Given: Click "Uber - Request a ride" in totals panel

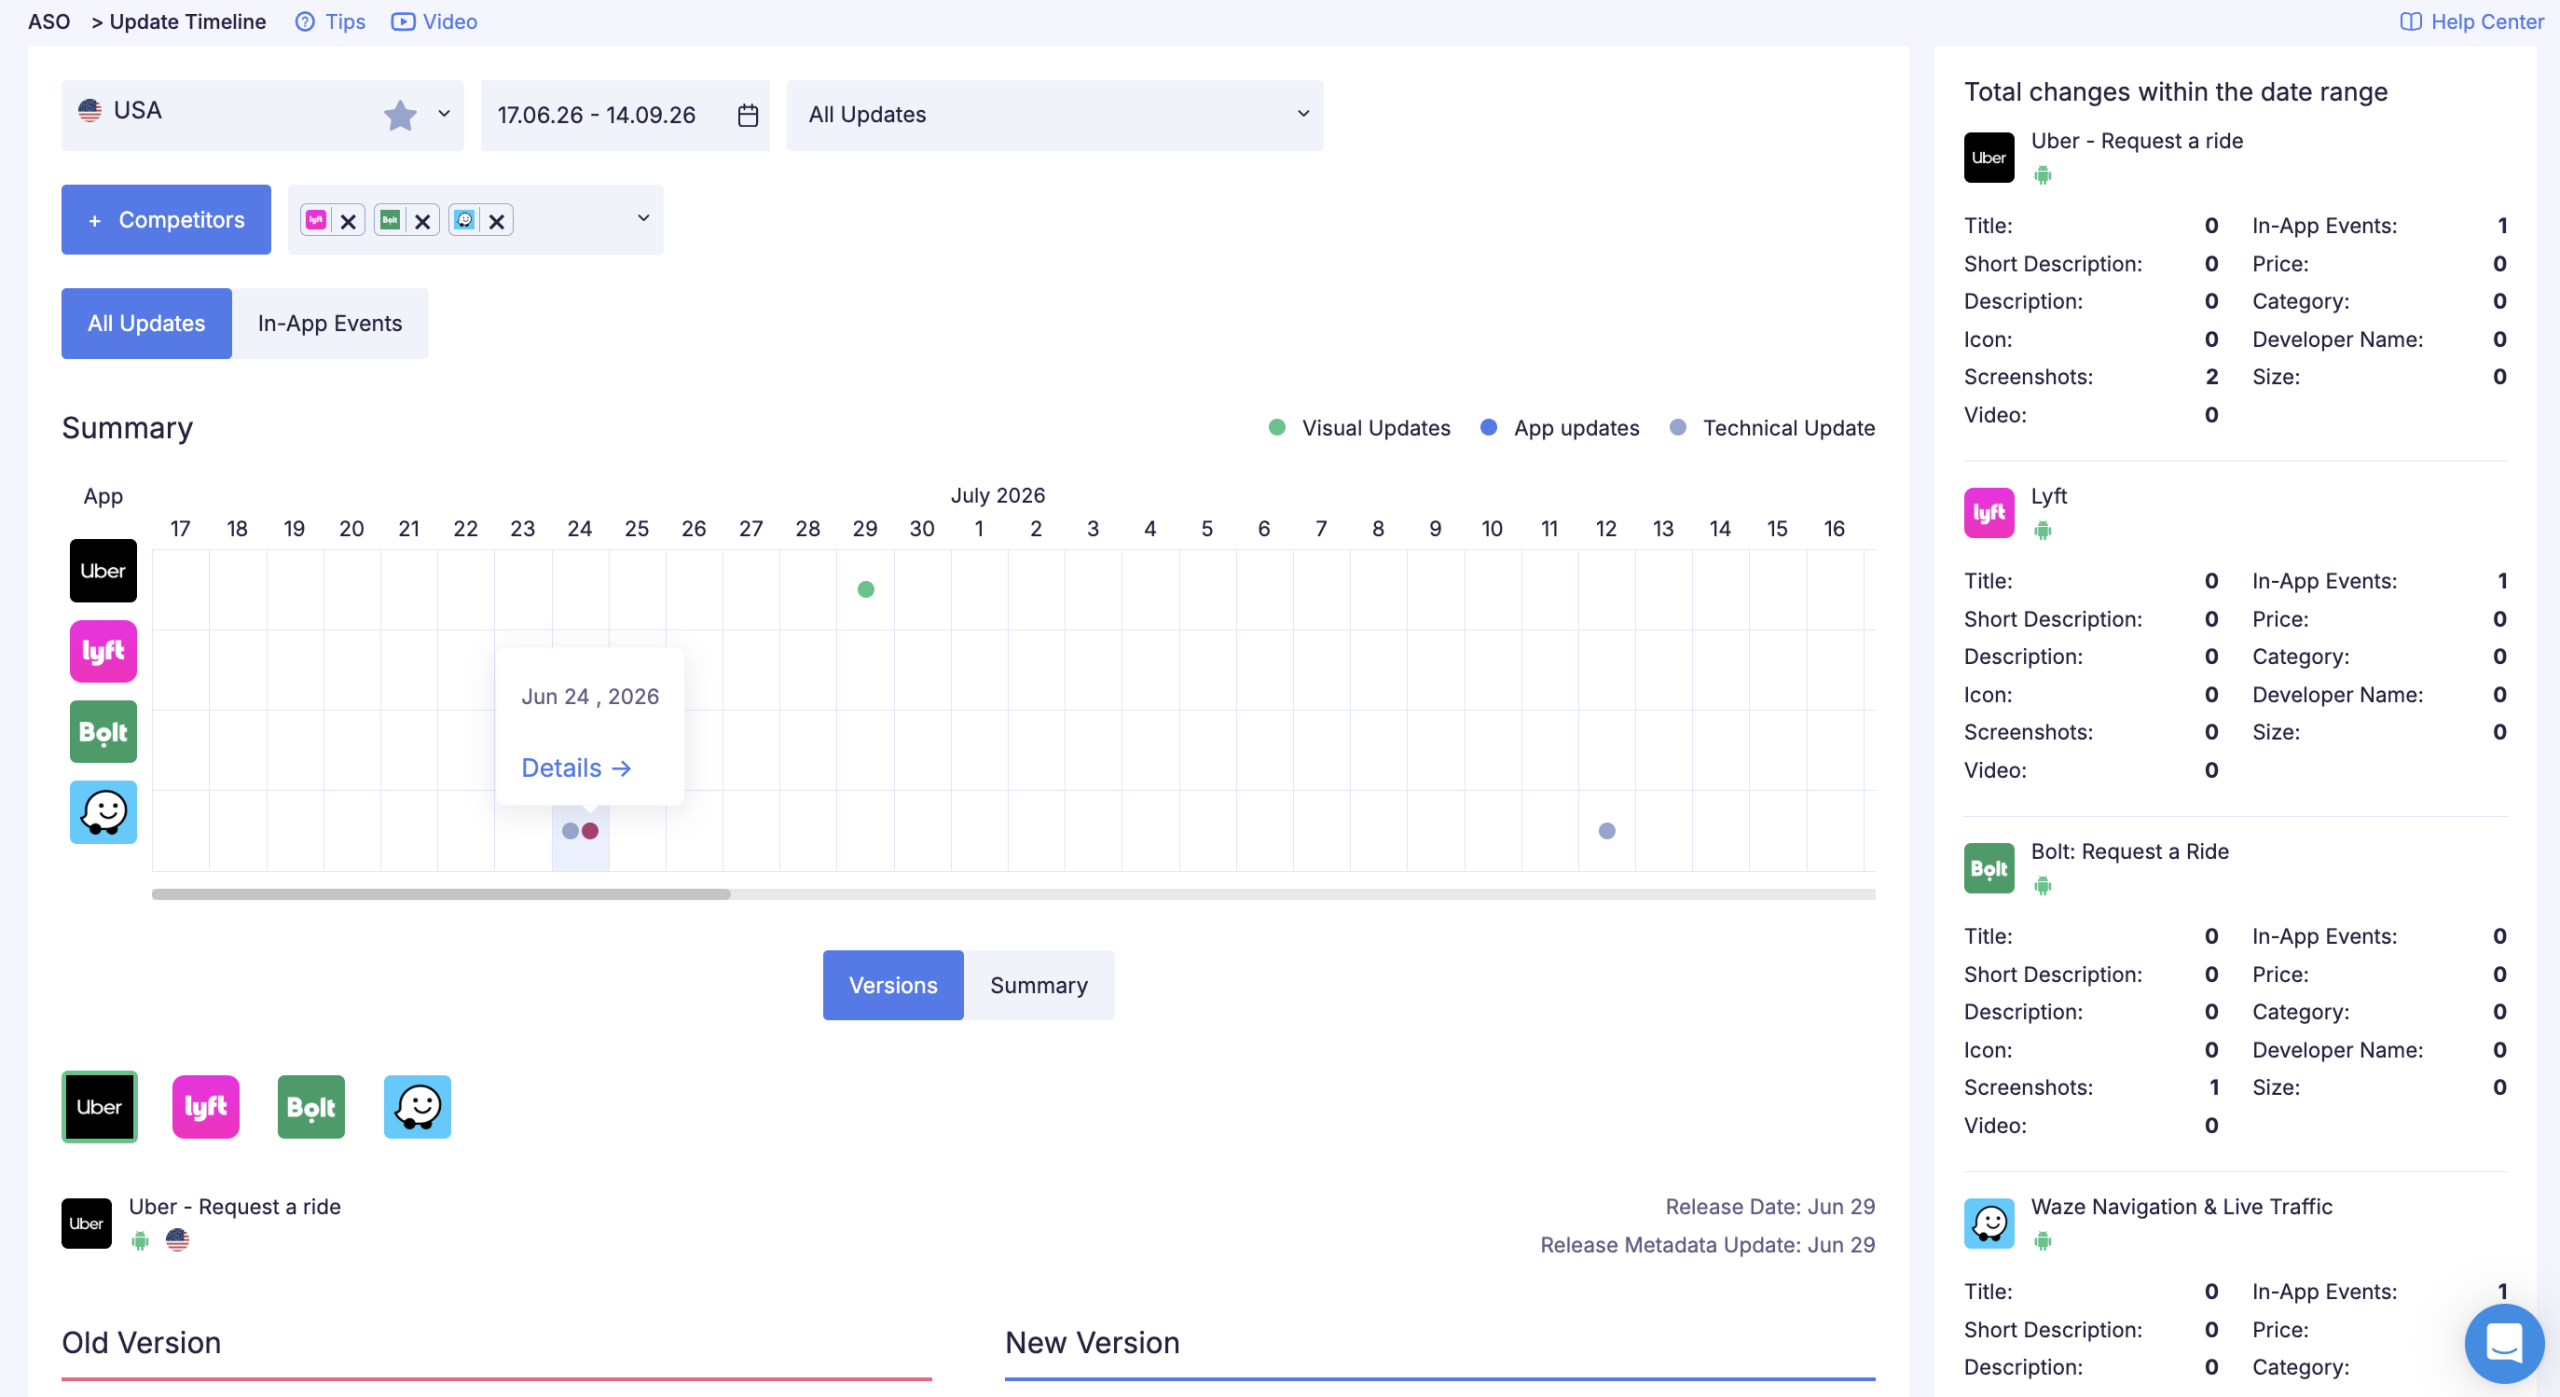Looking at the screenshot, I should coord(2137,141).
